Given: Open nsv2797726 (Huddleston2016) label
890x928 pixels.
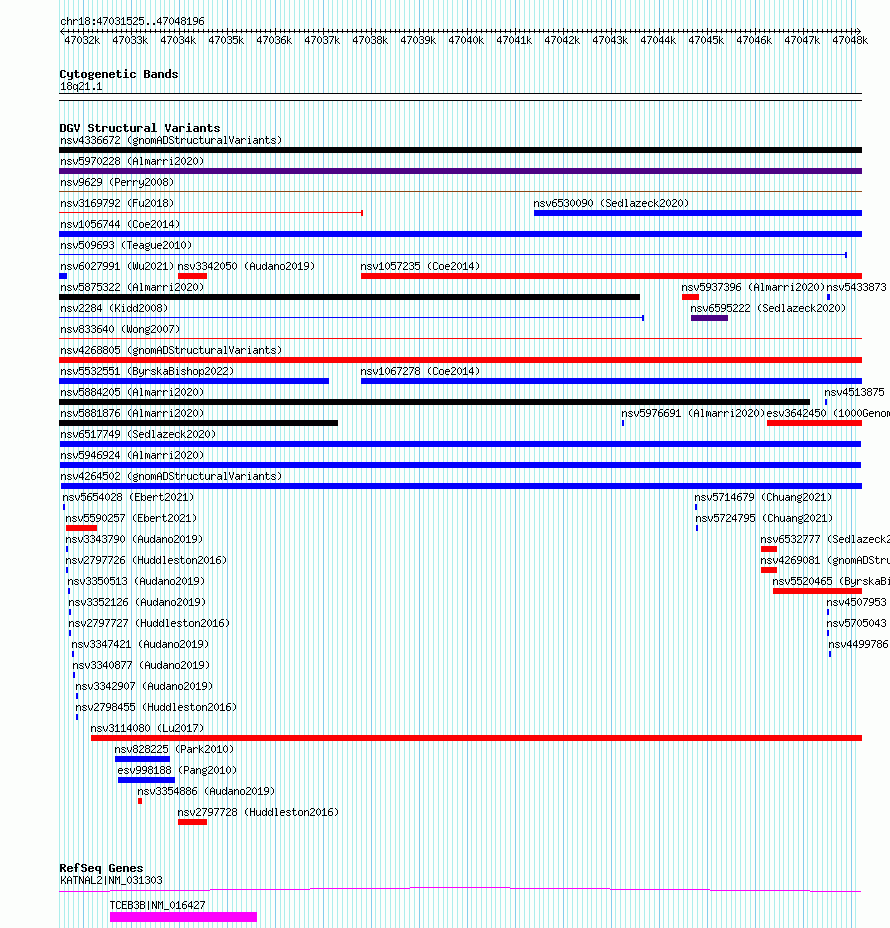Looking at the screenshot, I should 146,560.
